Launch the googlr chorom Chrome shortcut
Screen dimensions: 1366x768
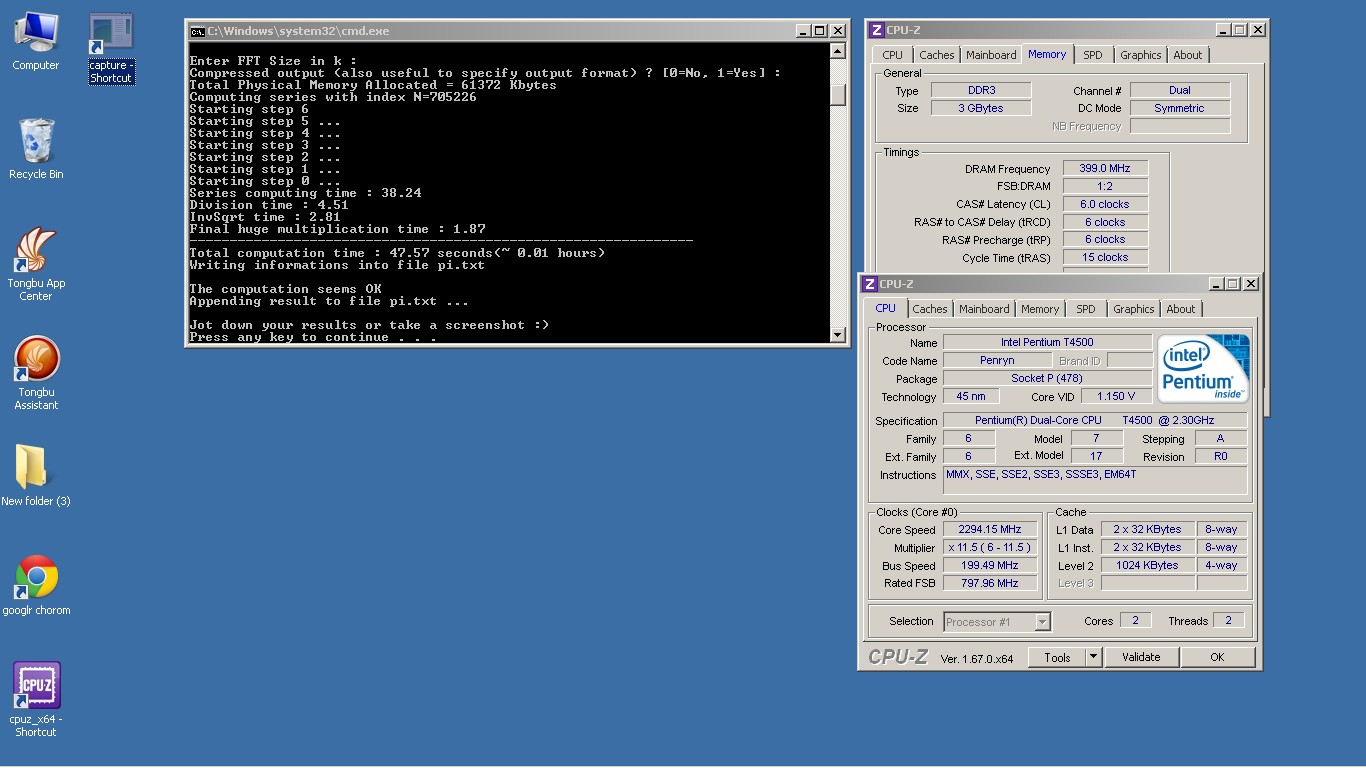36,584
